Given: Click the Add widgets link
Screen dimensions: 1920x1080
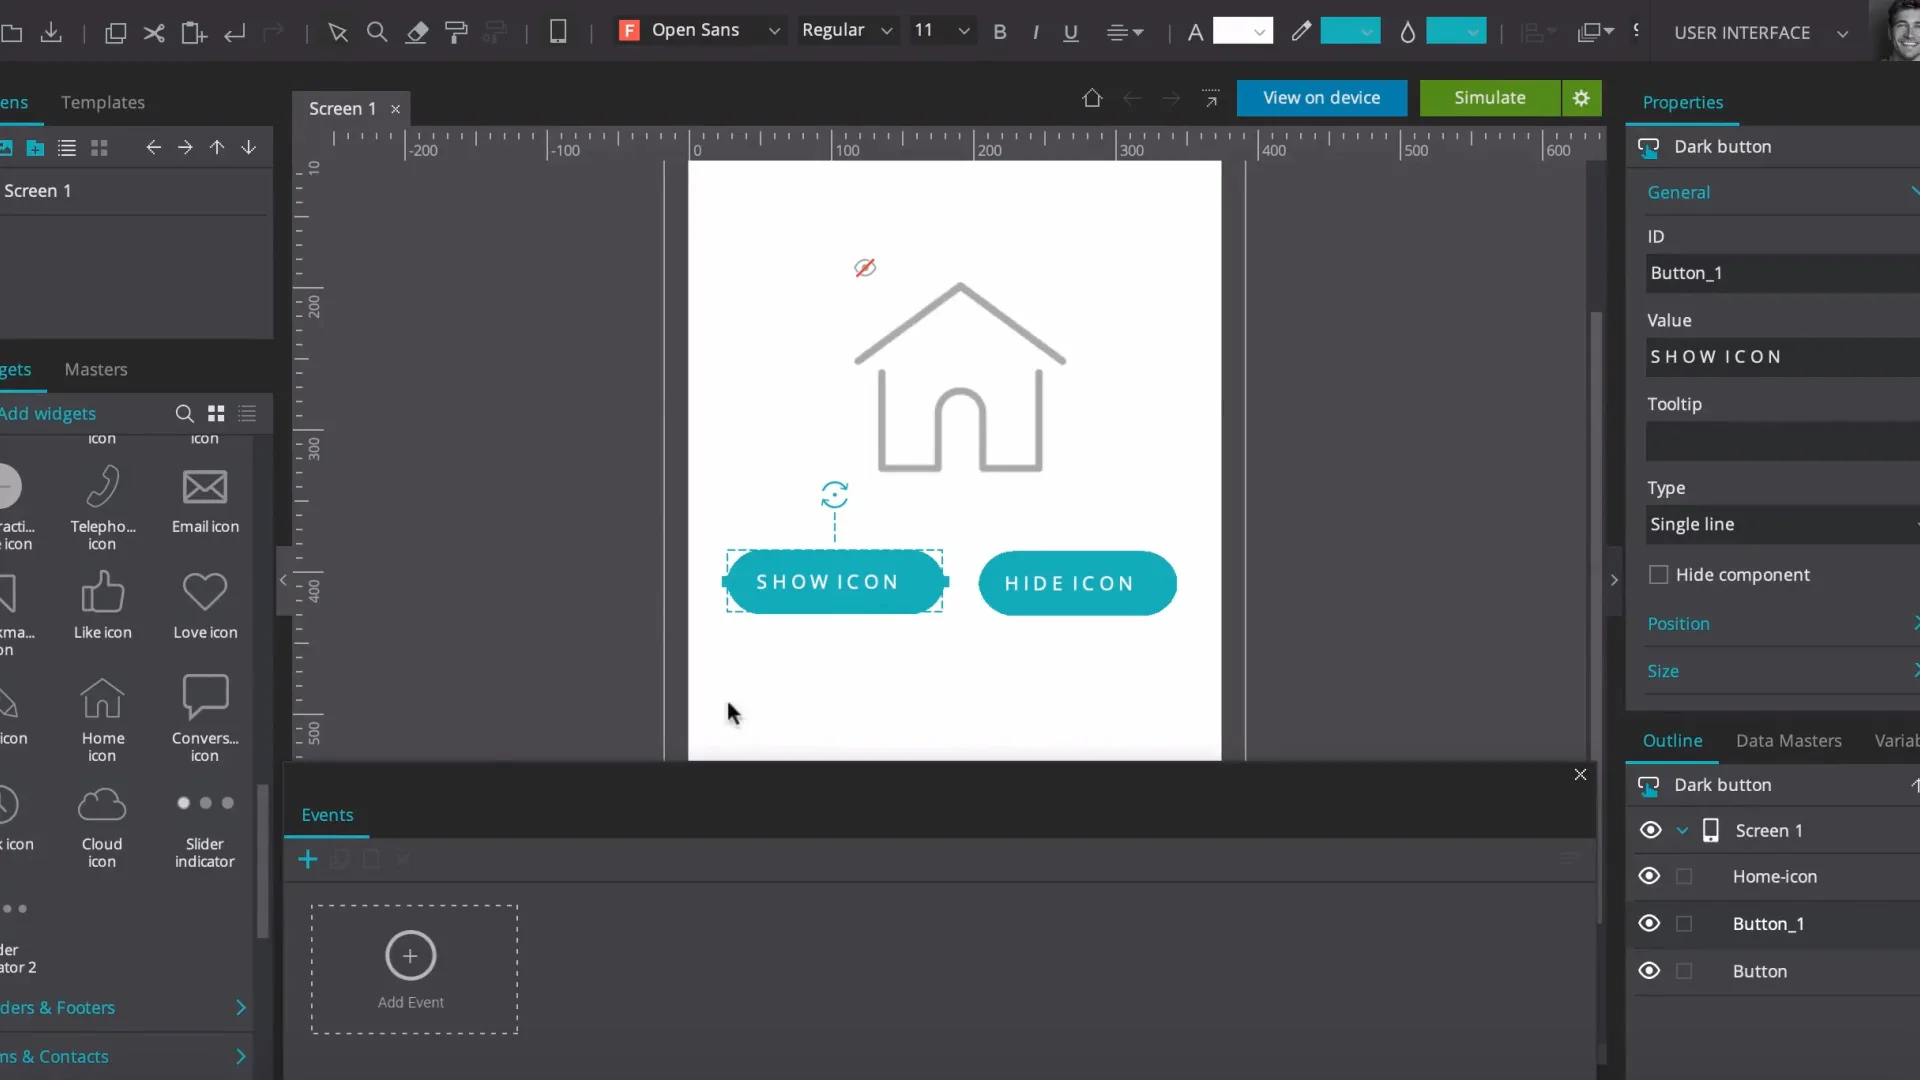Looking at the screenshot, I should pyautogui.click(x=48, y=413).
